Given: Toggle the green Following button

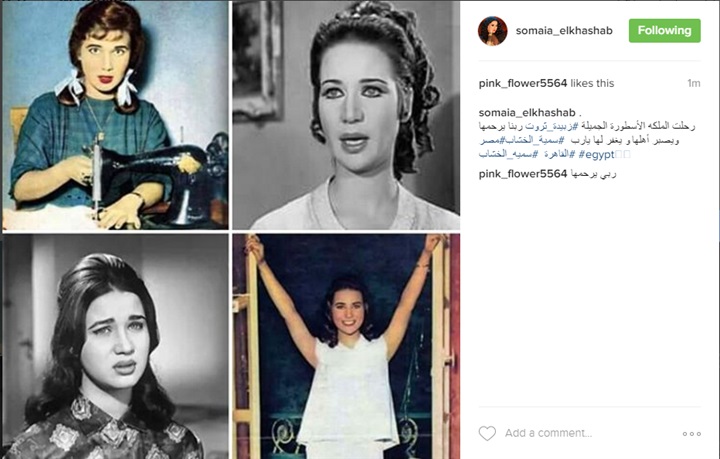Looking at the screenshot, I should click(x=664, y=31).
